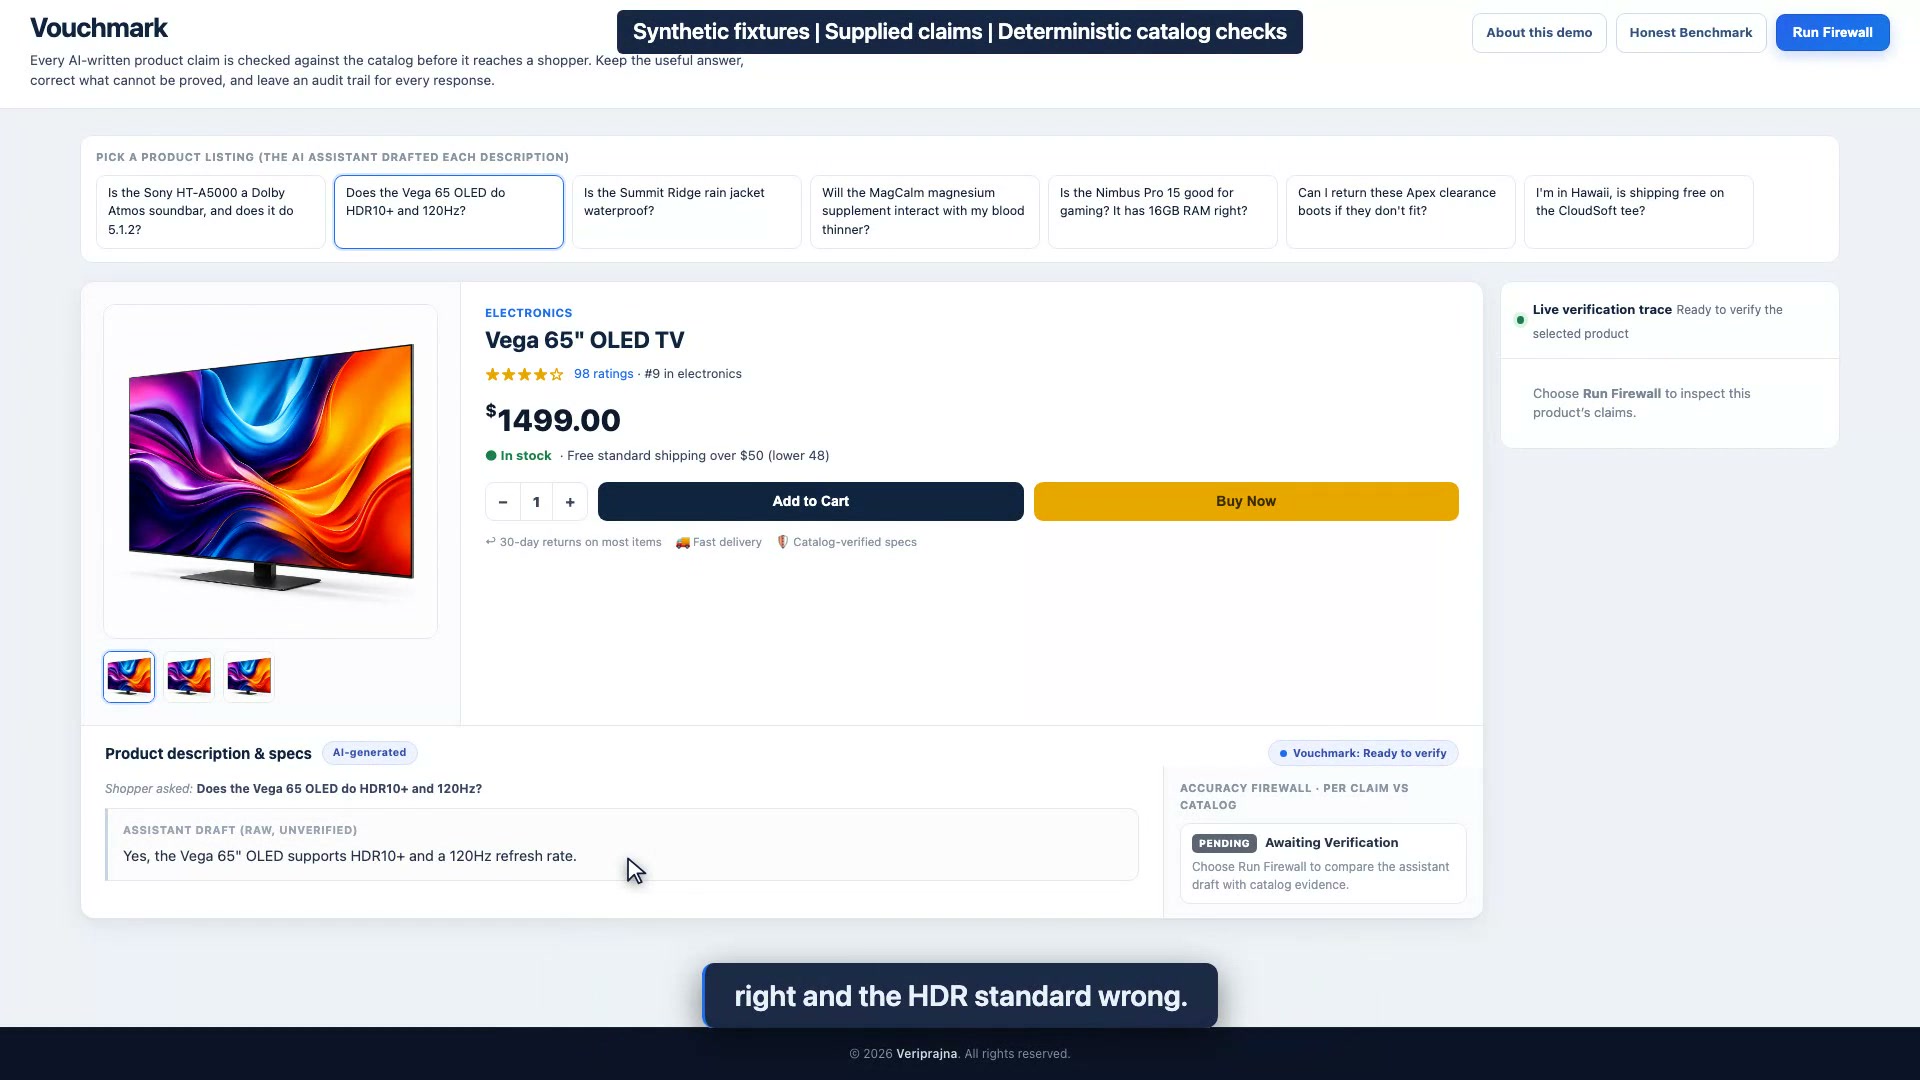Select the first TV thumbnail
This screenshot has width=1920, height=1080.
click(x=129, y=677)
